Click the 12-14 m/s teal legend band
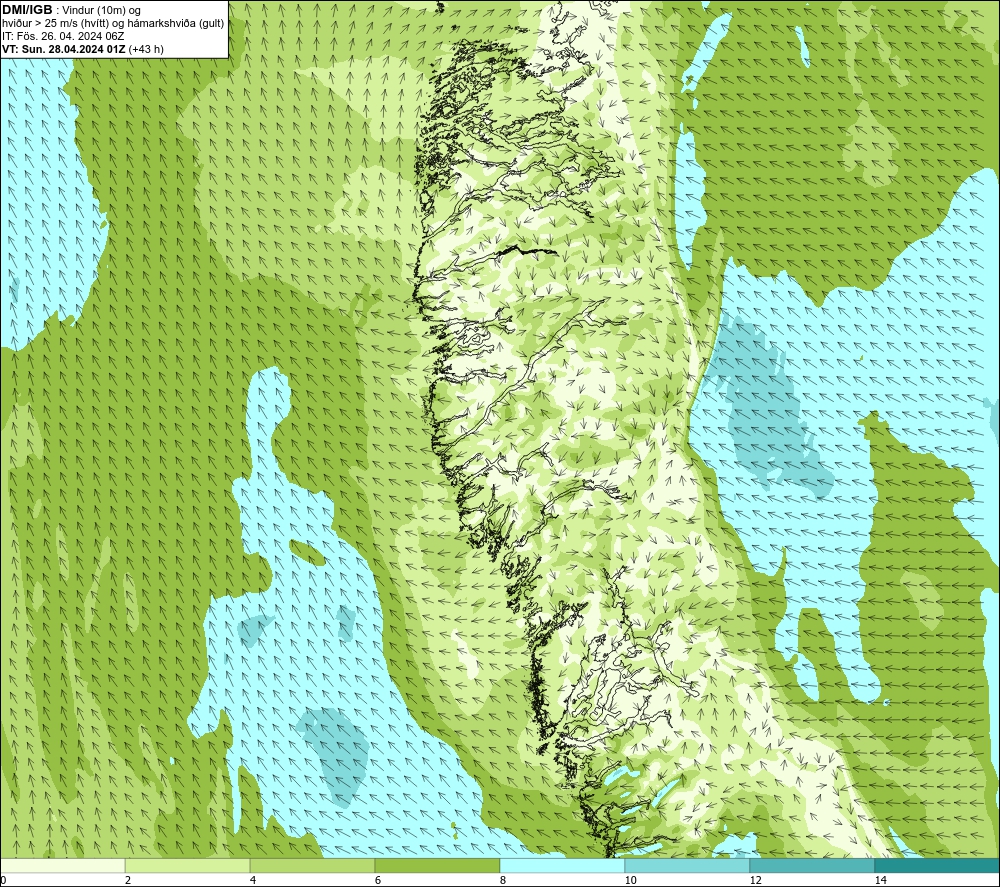Viewport: 1000px width, 887px height. coord(812,865)
